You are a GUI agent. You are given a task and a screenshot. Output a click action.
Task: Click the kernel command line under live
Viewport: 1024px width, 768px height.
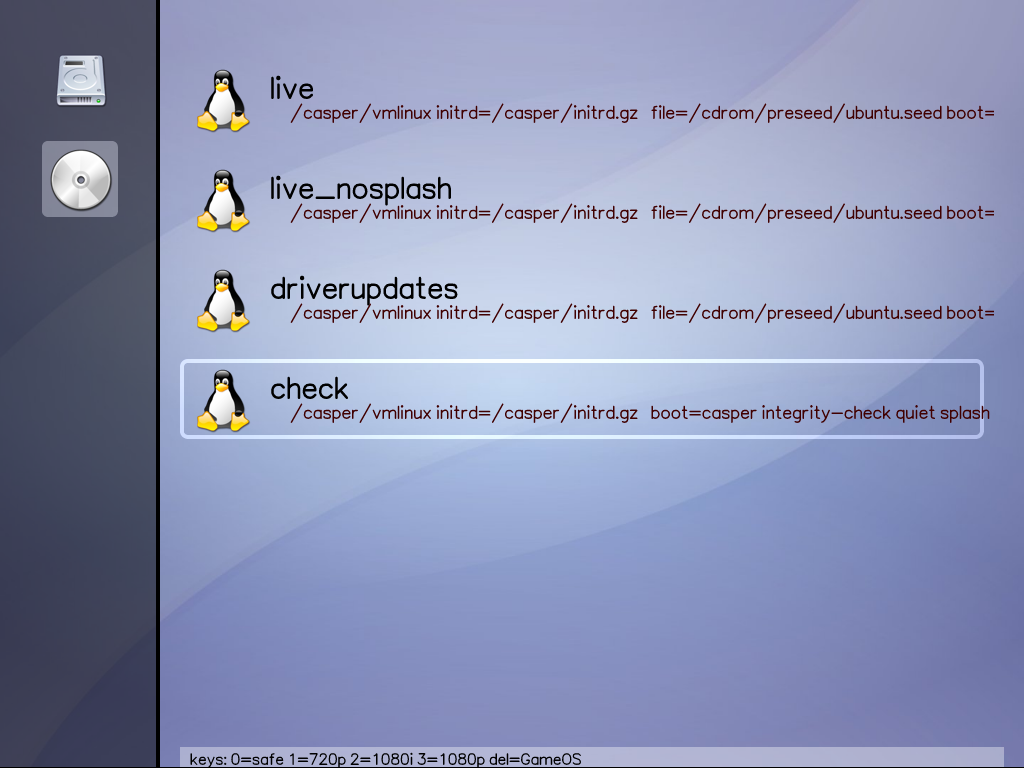(x=641, y=113)
